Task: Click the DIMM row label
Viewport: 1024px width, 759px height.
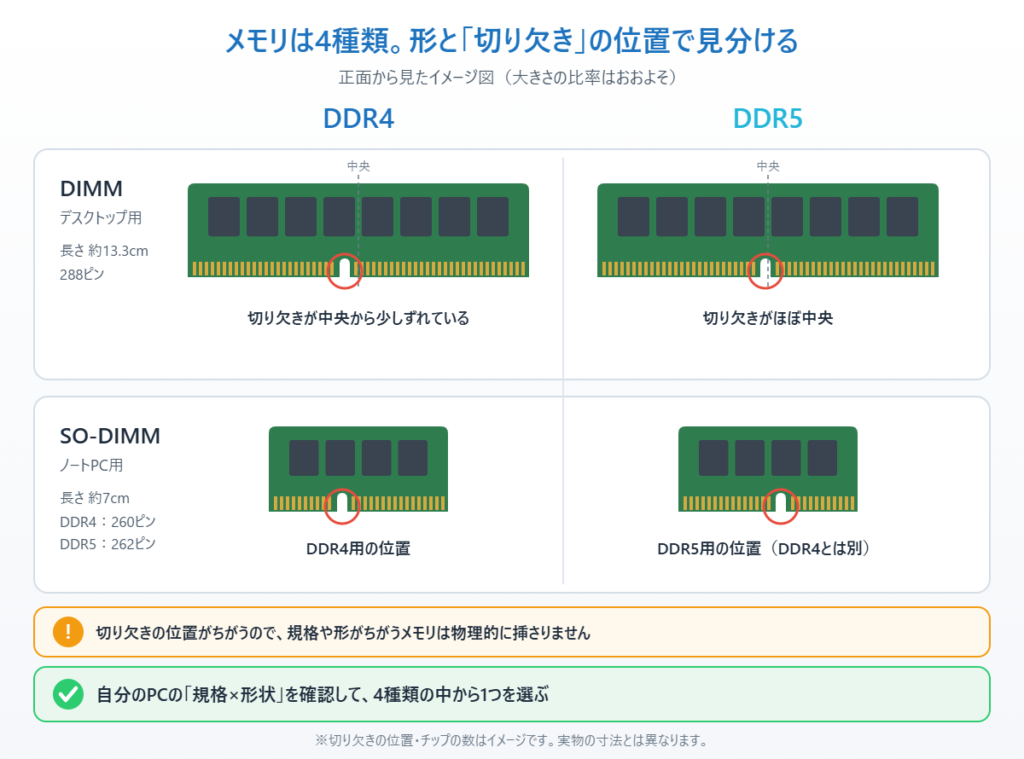Action: tap(91, 189)
